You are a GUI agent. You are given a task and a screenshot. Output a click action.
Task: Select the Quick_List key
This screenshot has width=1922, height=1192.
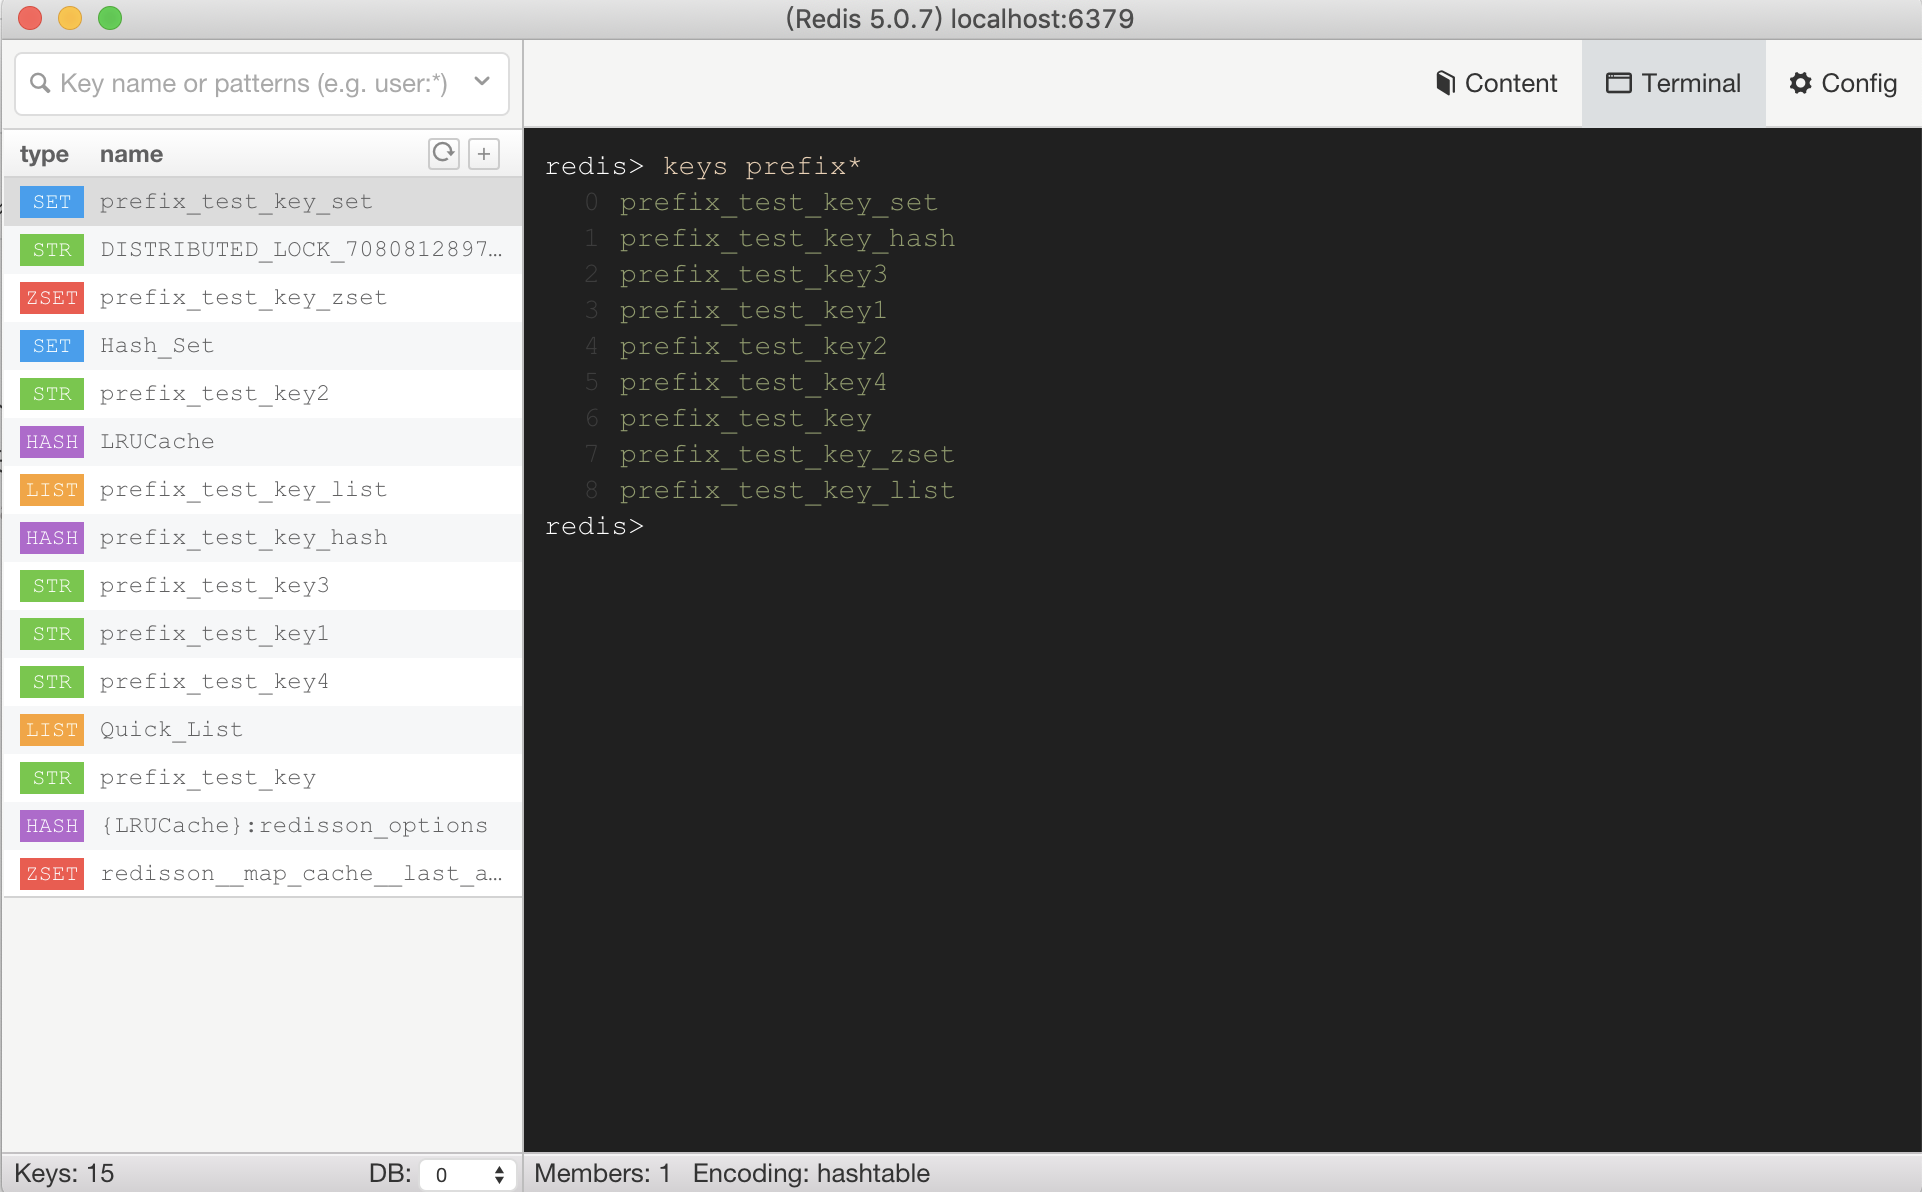tap(262, 730)
